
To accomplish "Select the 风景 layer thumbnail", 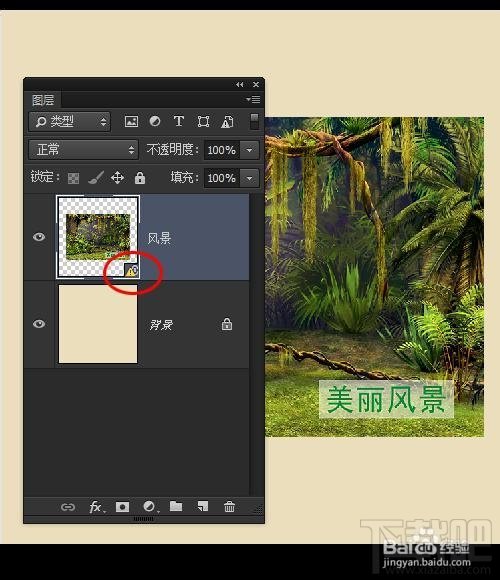I will (x=98, y=237).
